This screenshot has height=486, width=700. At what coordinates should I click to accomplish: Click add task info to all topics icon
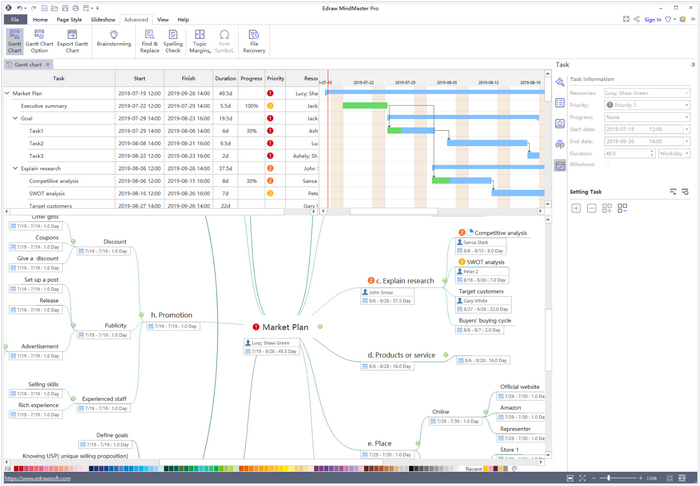(607, 208)
